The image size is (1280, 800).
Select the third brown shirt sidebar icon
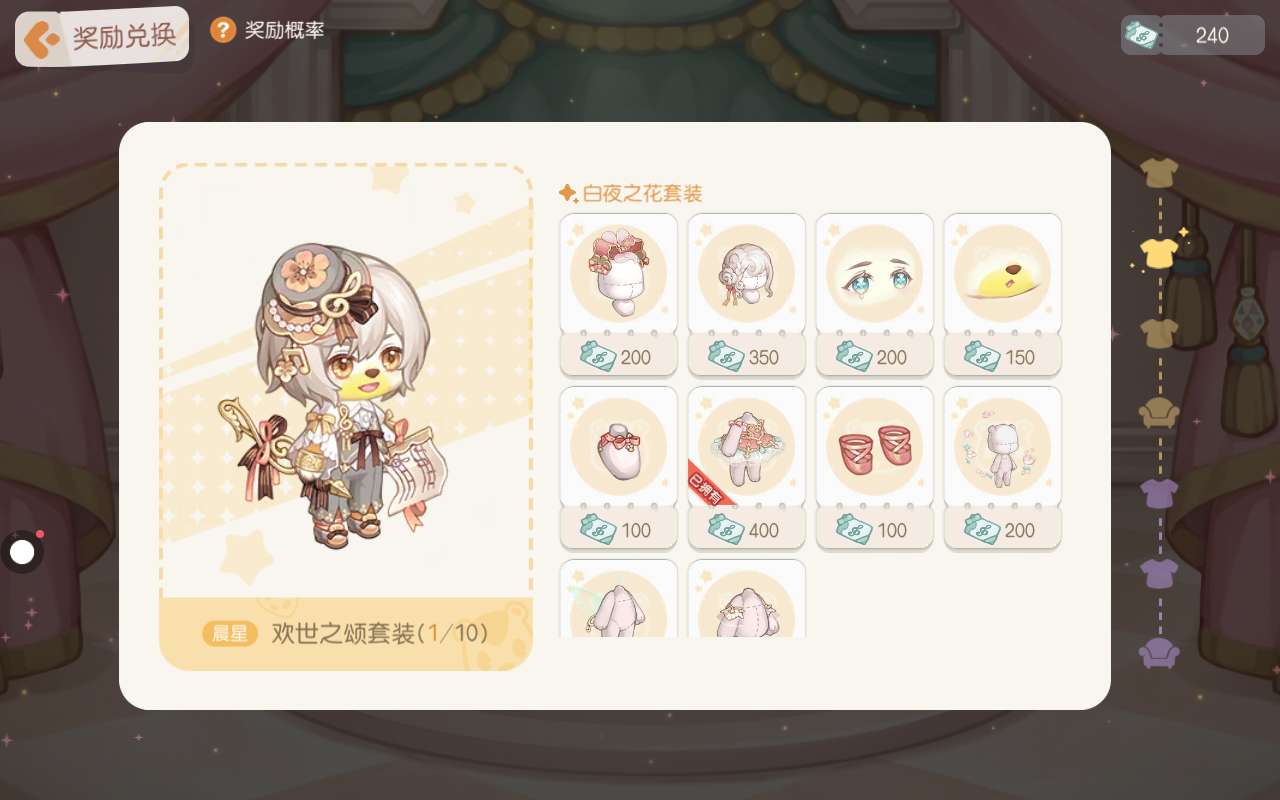[x=1160, y=333]
